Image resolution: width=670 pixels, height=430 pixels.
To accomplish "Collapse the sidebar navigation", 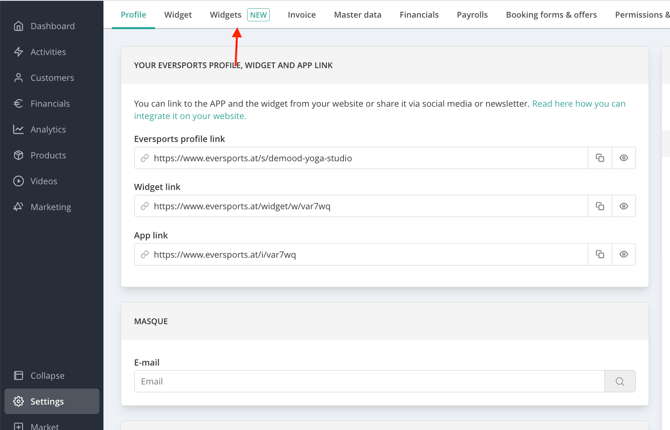I will 47,376.
